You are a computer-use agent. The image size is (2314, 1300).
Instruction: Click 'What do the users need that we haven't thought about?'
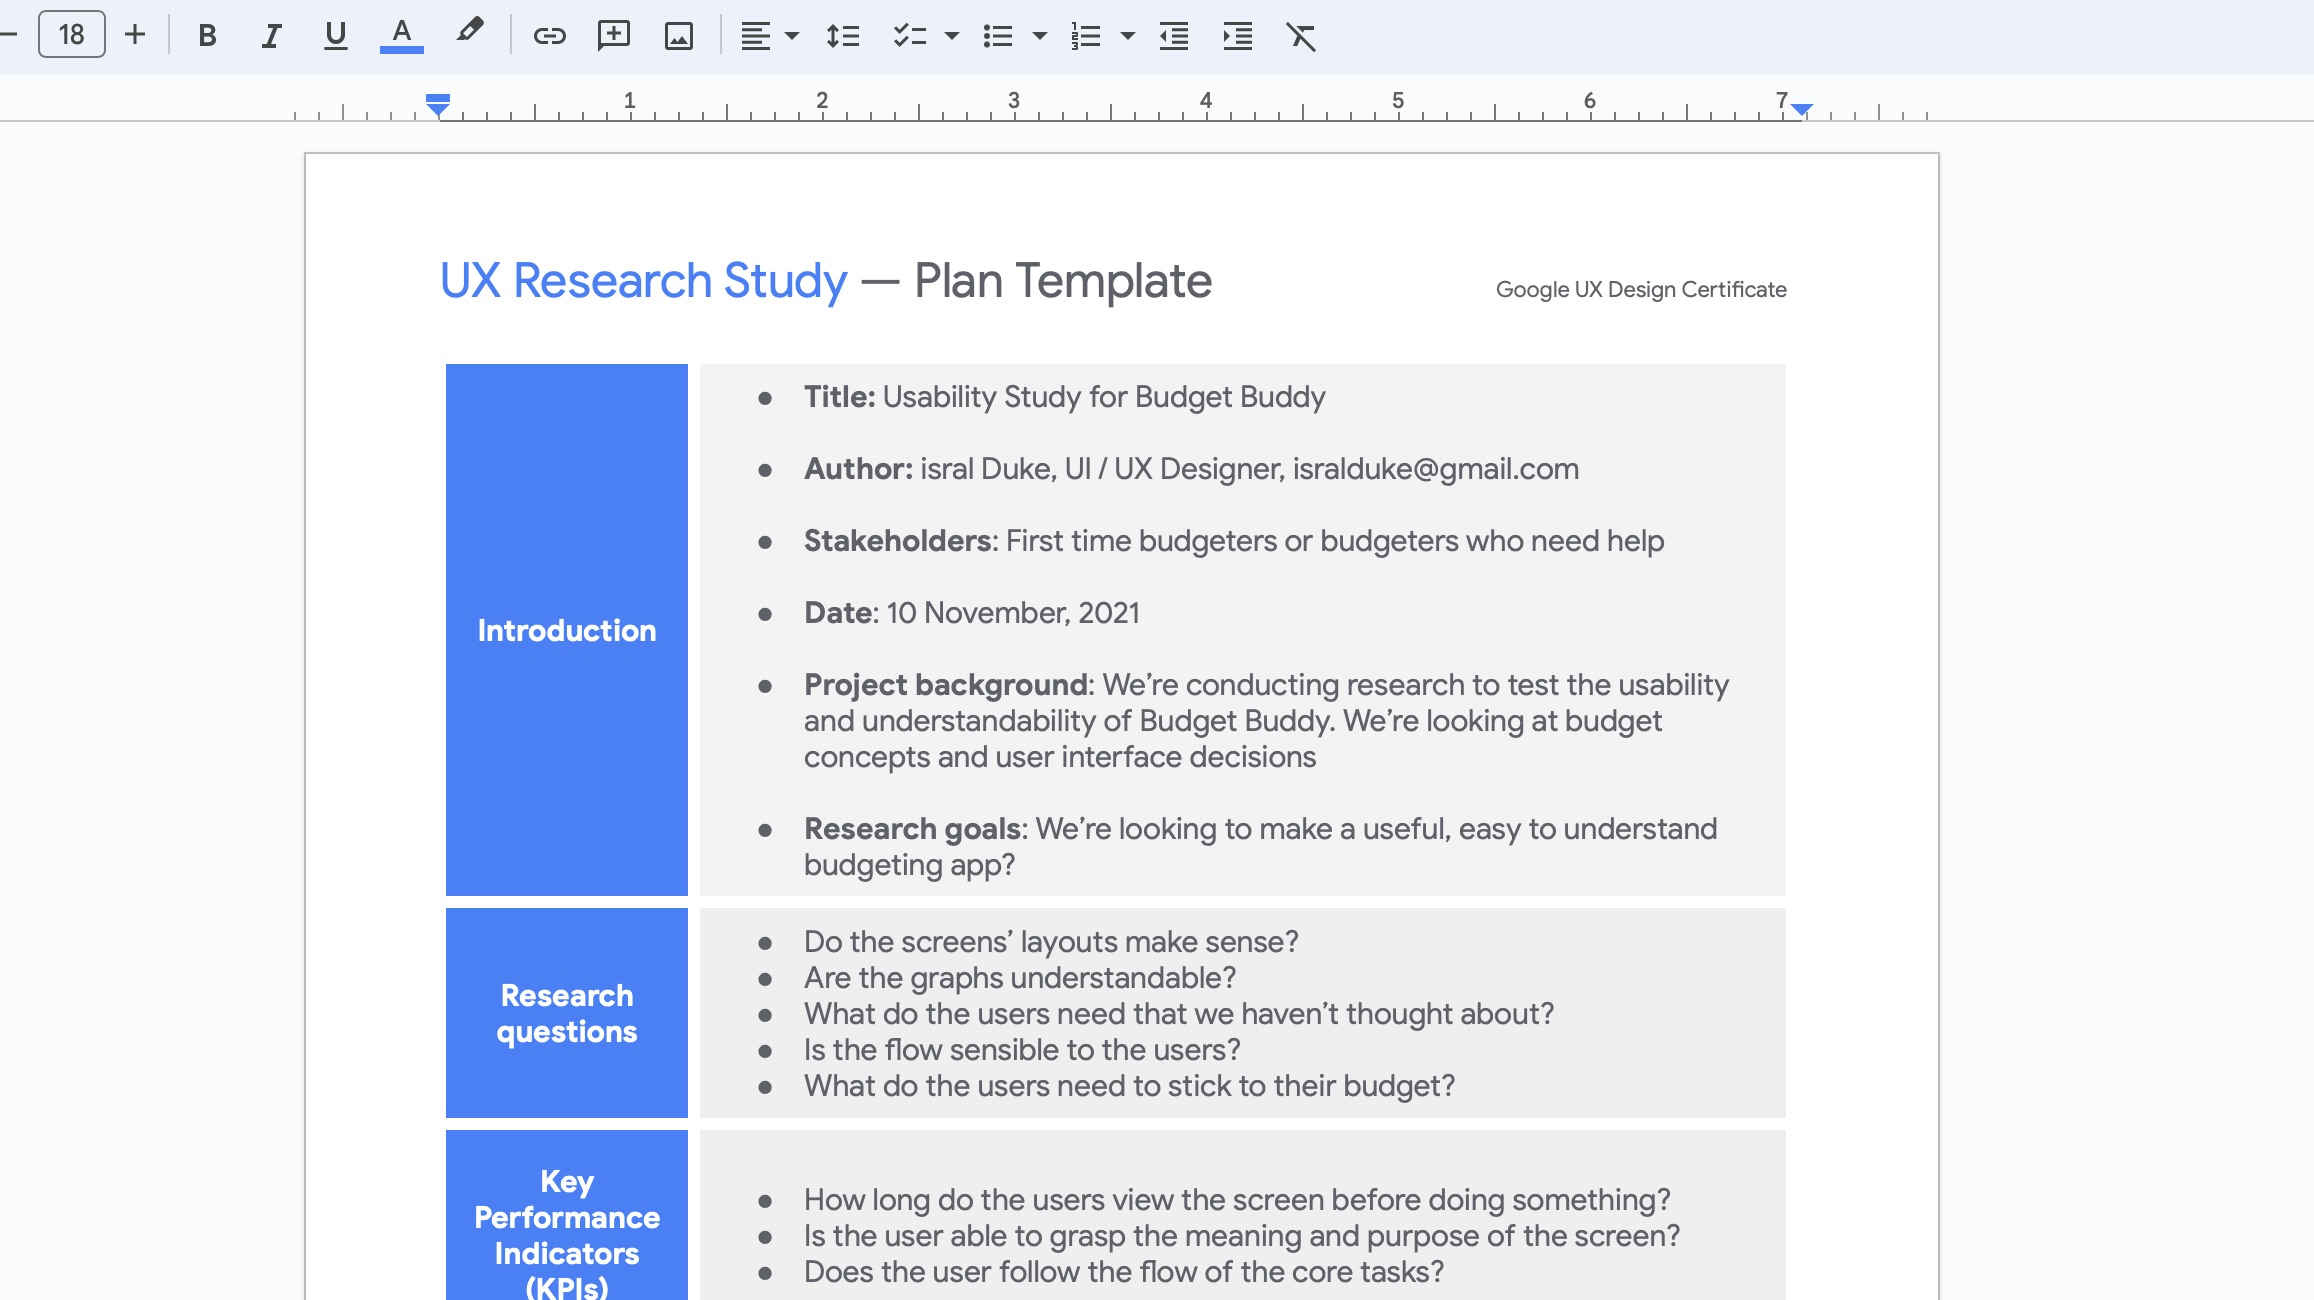[x=1179, y=1014]
